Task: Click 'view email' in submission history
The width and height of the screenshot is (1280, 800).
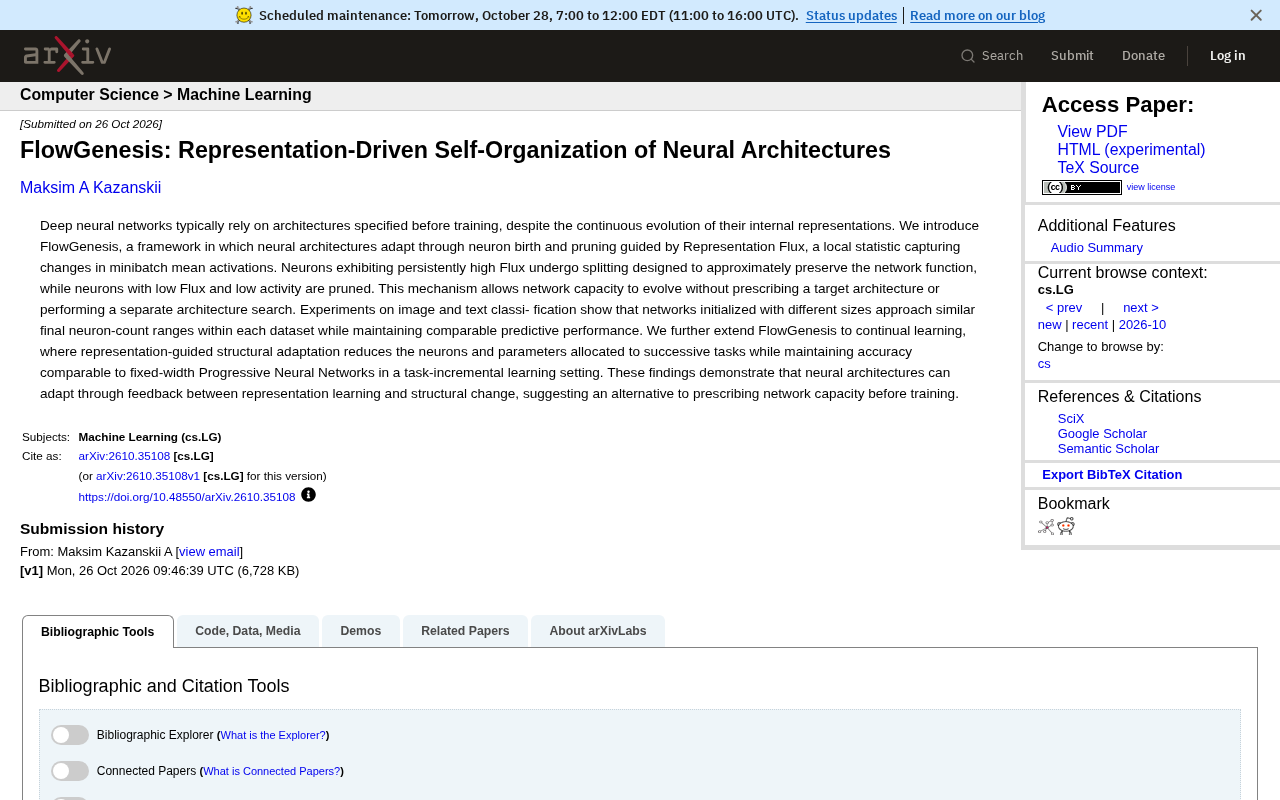Action: 210,552
